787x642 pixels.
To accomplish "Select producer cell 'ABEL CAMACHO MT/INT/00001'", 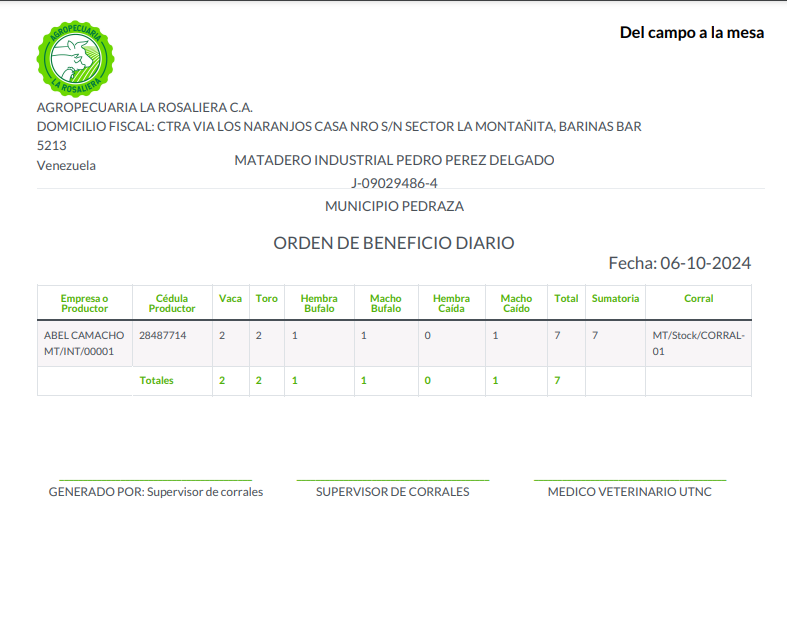I will [x=84, y=343].
